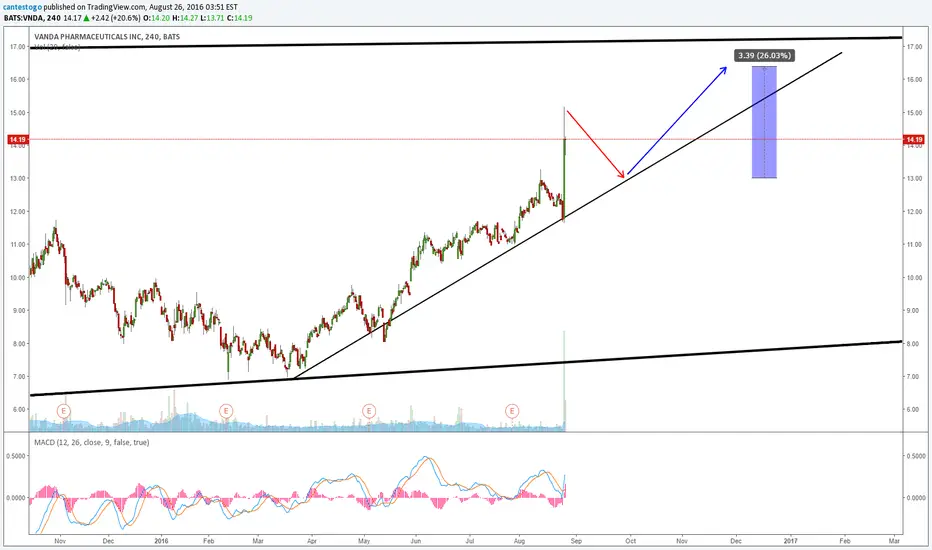Click the H:14.27 high value
Image resolution: width=932 pixels, height=550 pixels.
click(185, 18)
